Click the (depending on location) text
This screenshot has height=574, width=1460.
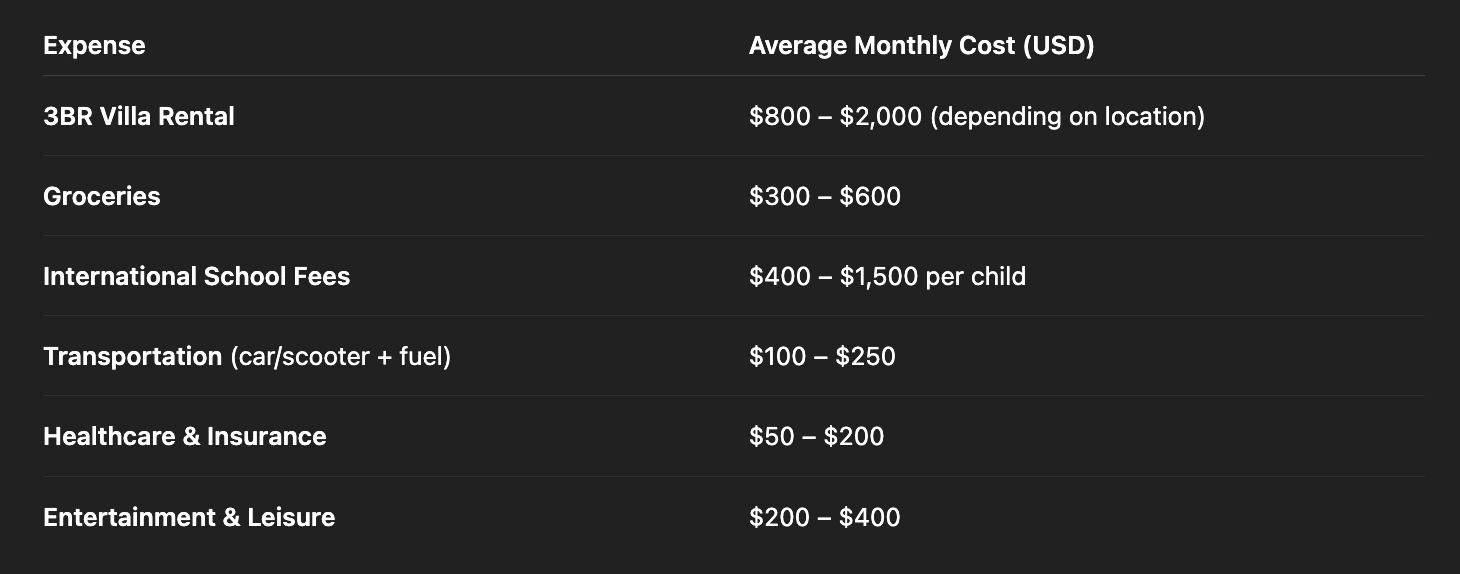click(1067, 116)
